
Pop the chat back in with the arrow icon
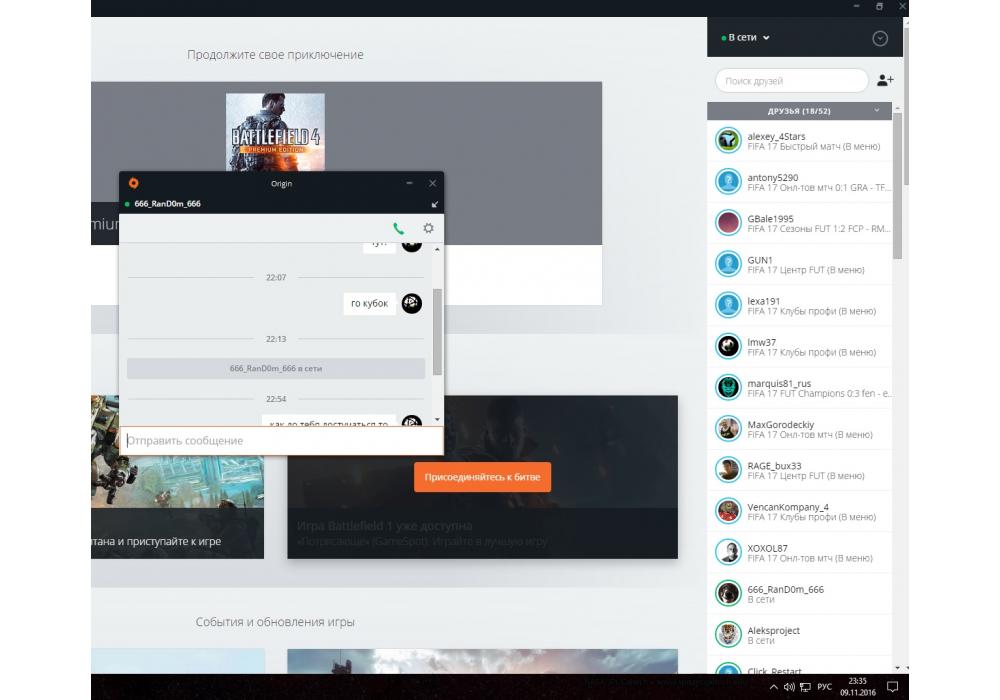point(434,204)
